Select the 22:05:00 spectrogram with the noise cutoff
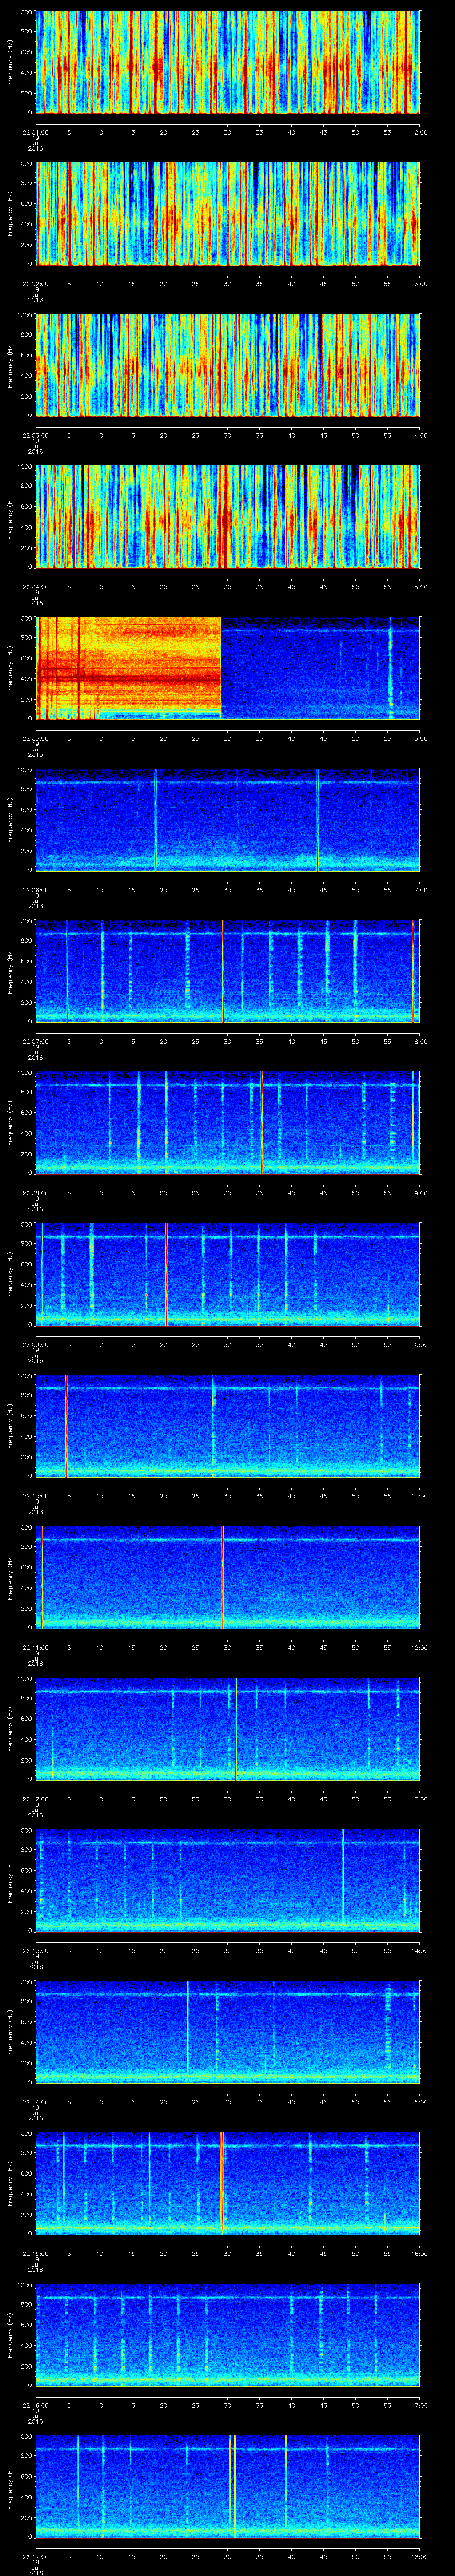This screenshot has width=455, height=2576. click(x=227, y=668)
